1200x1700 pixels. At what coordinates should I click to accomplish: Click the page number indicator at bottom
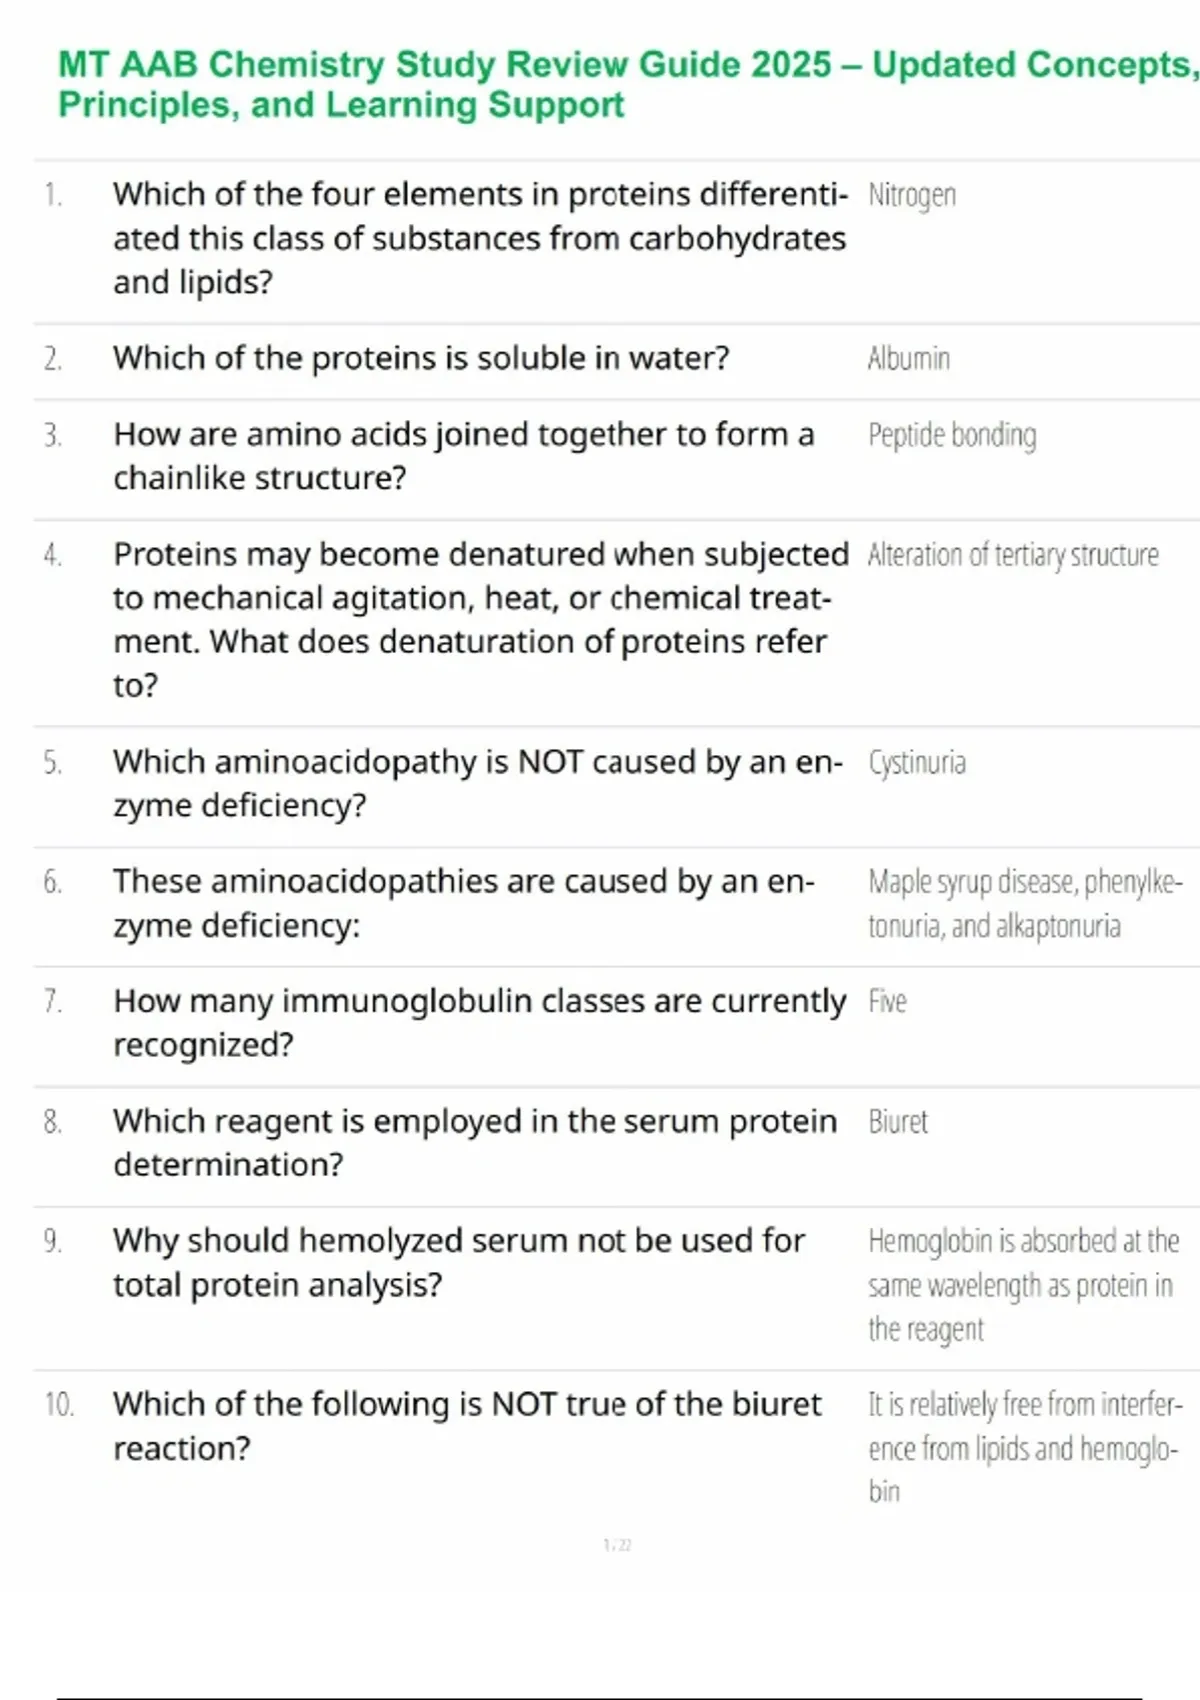point(617,1545)
